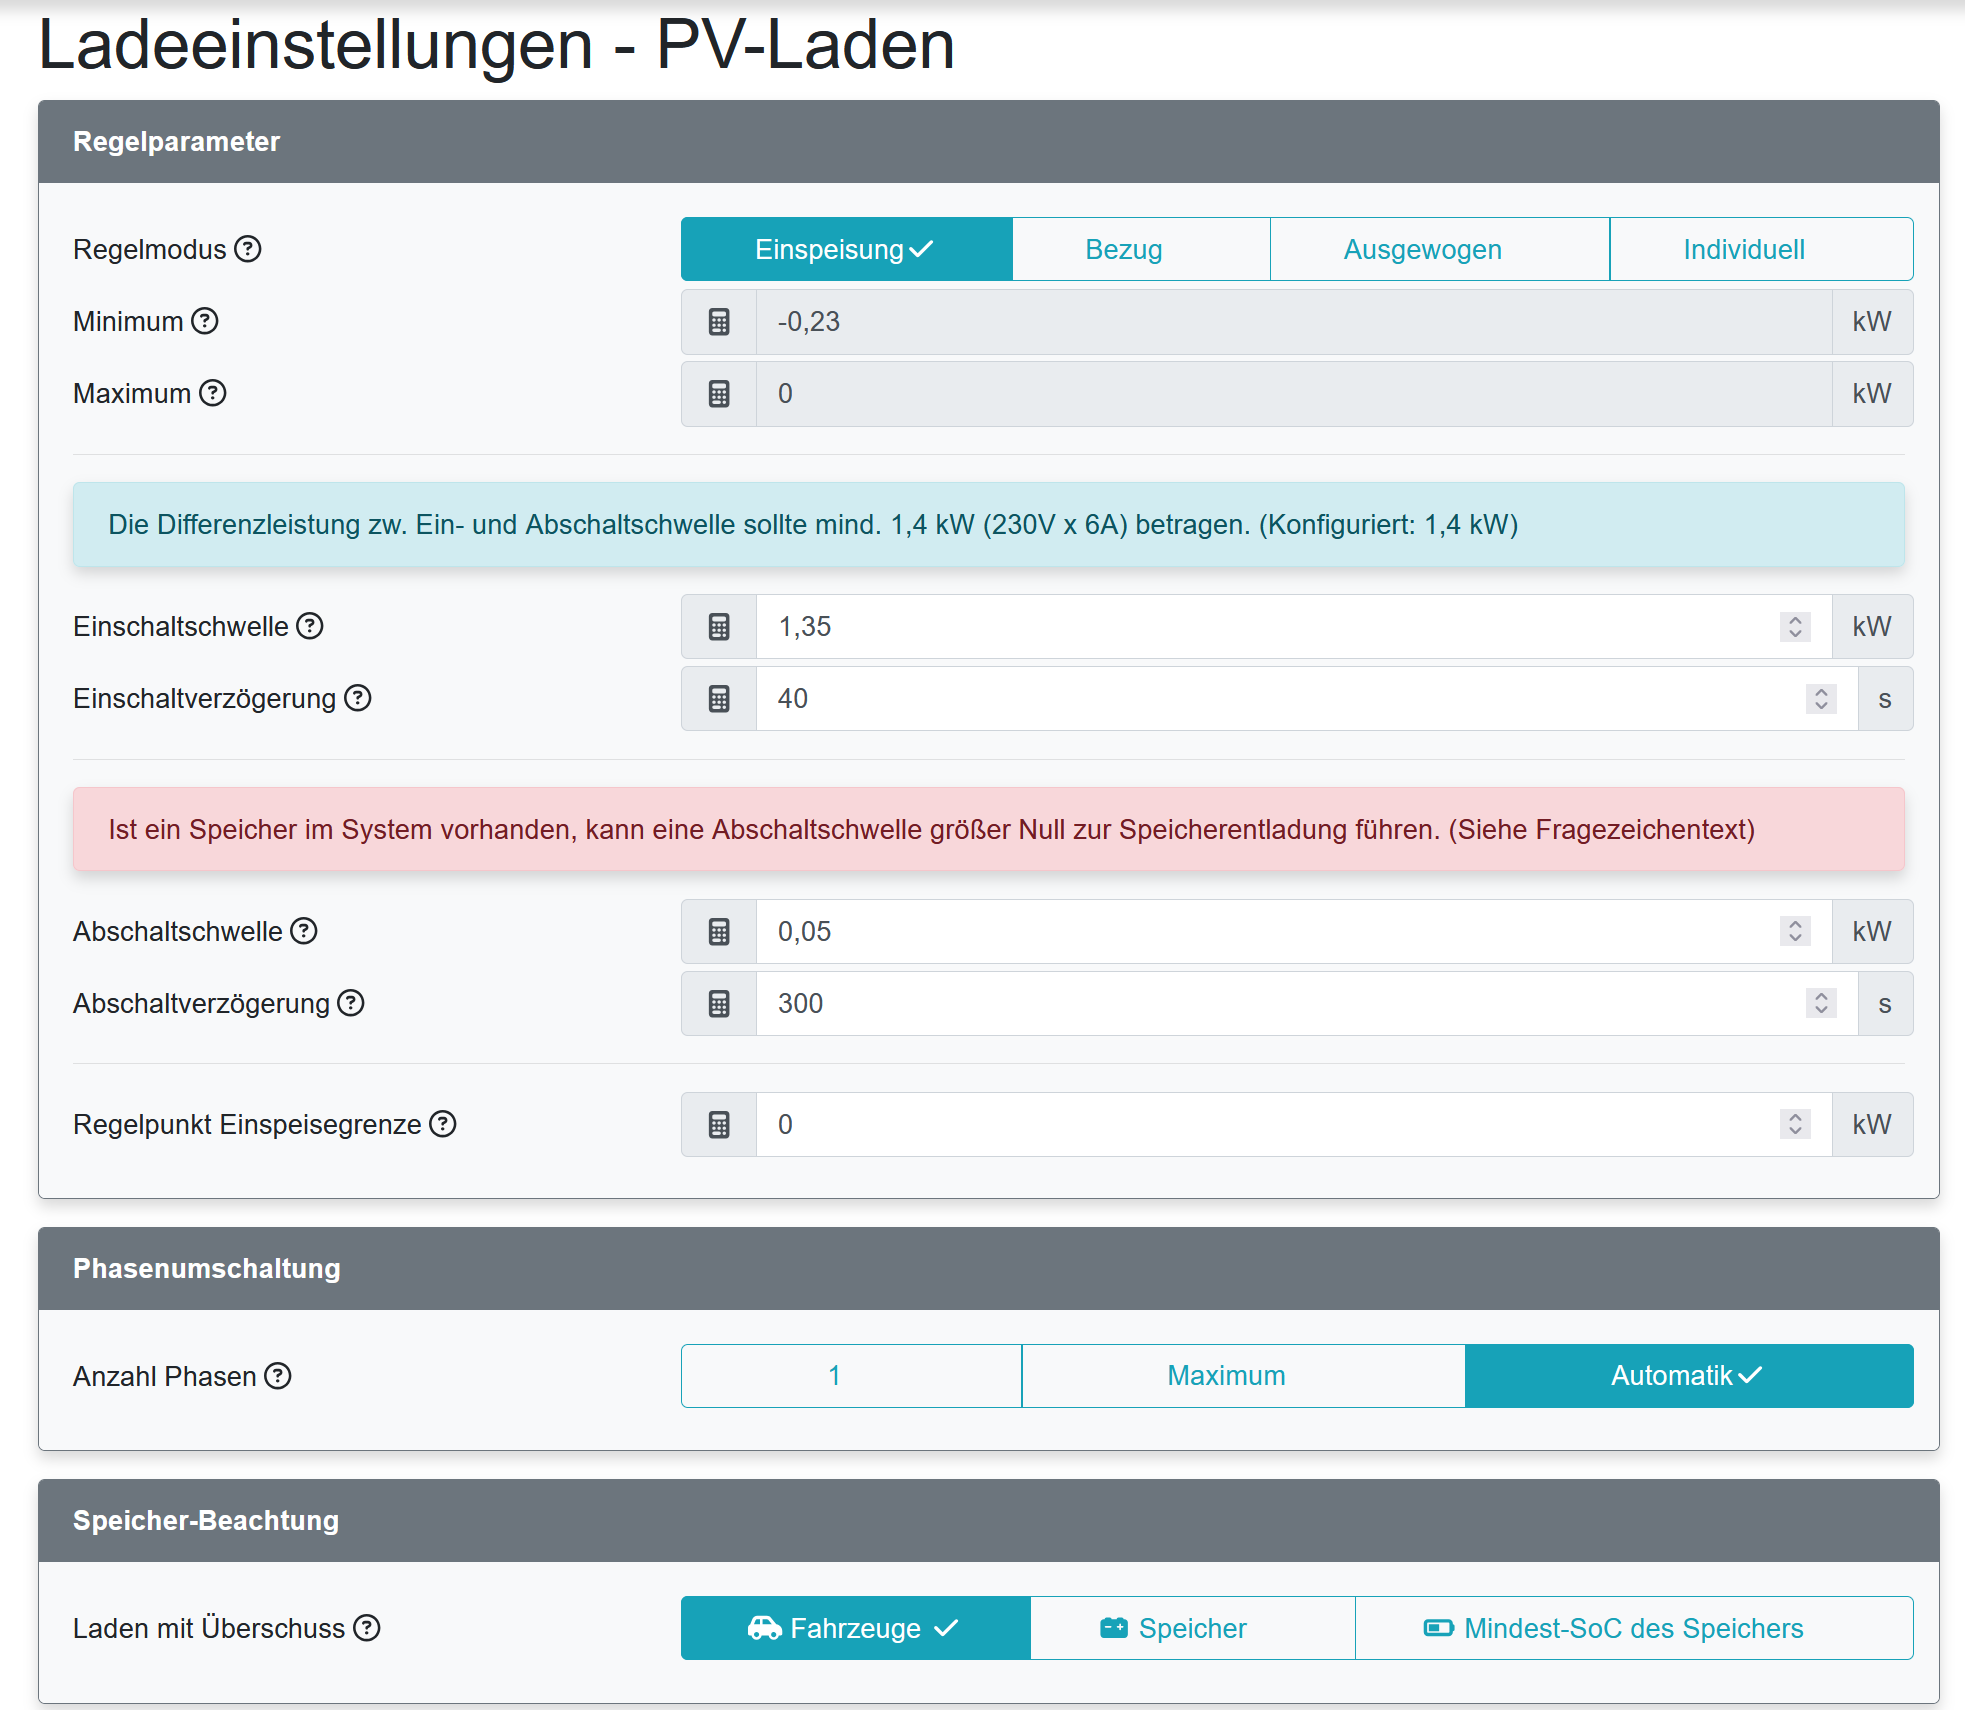This screenshot has width=1965, height=1710.
Task: Click calculator icon in Abschaltverzögerung row
Action: tap(719, 1004)
